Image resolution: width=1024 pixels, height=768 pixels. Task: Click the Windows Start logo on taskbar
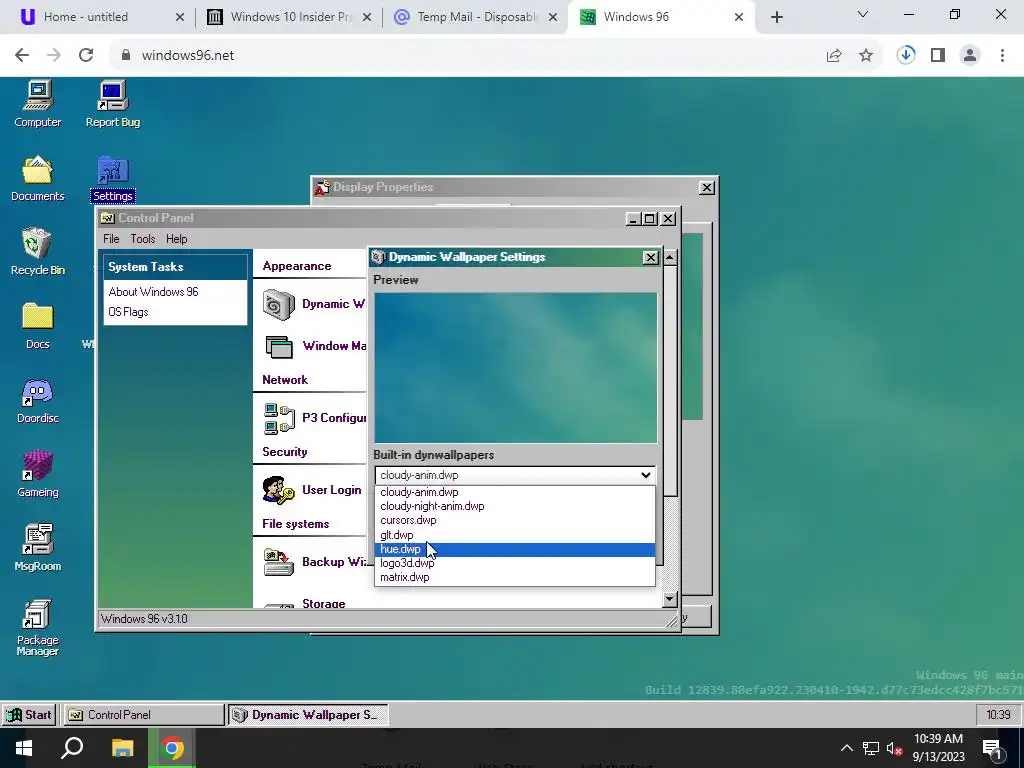[x=24, y=748]
